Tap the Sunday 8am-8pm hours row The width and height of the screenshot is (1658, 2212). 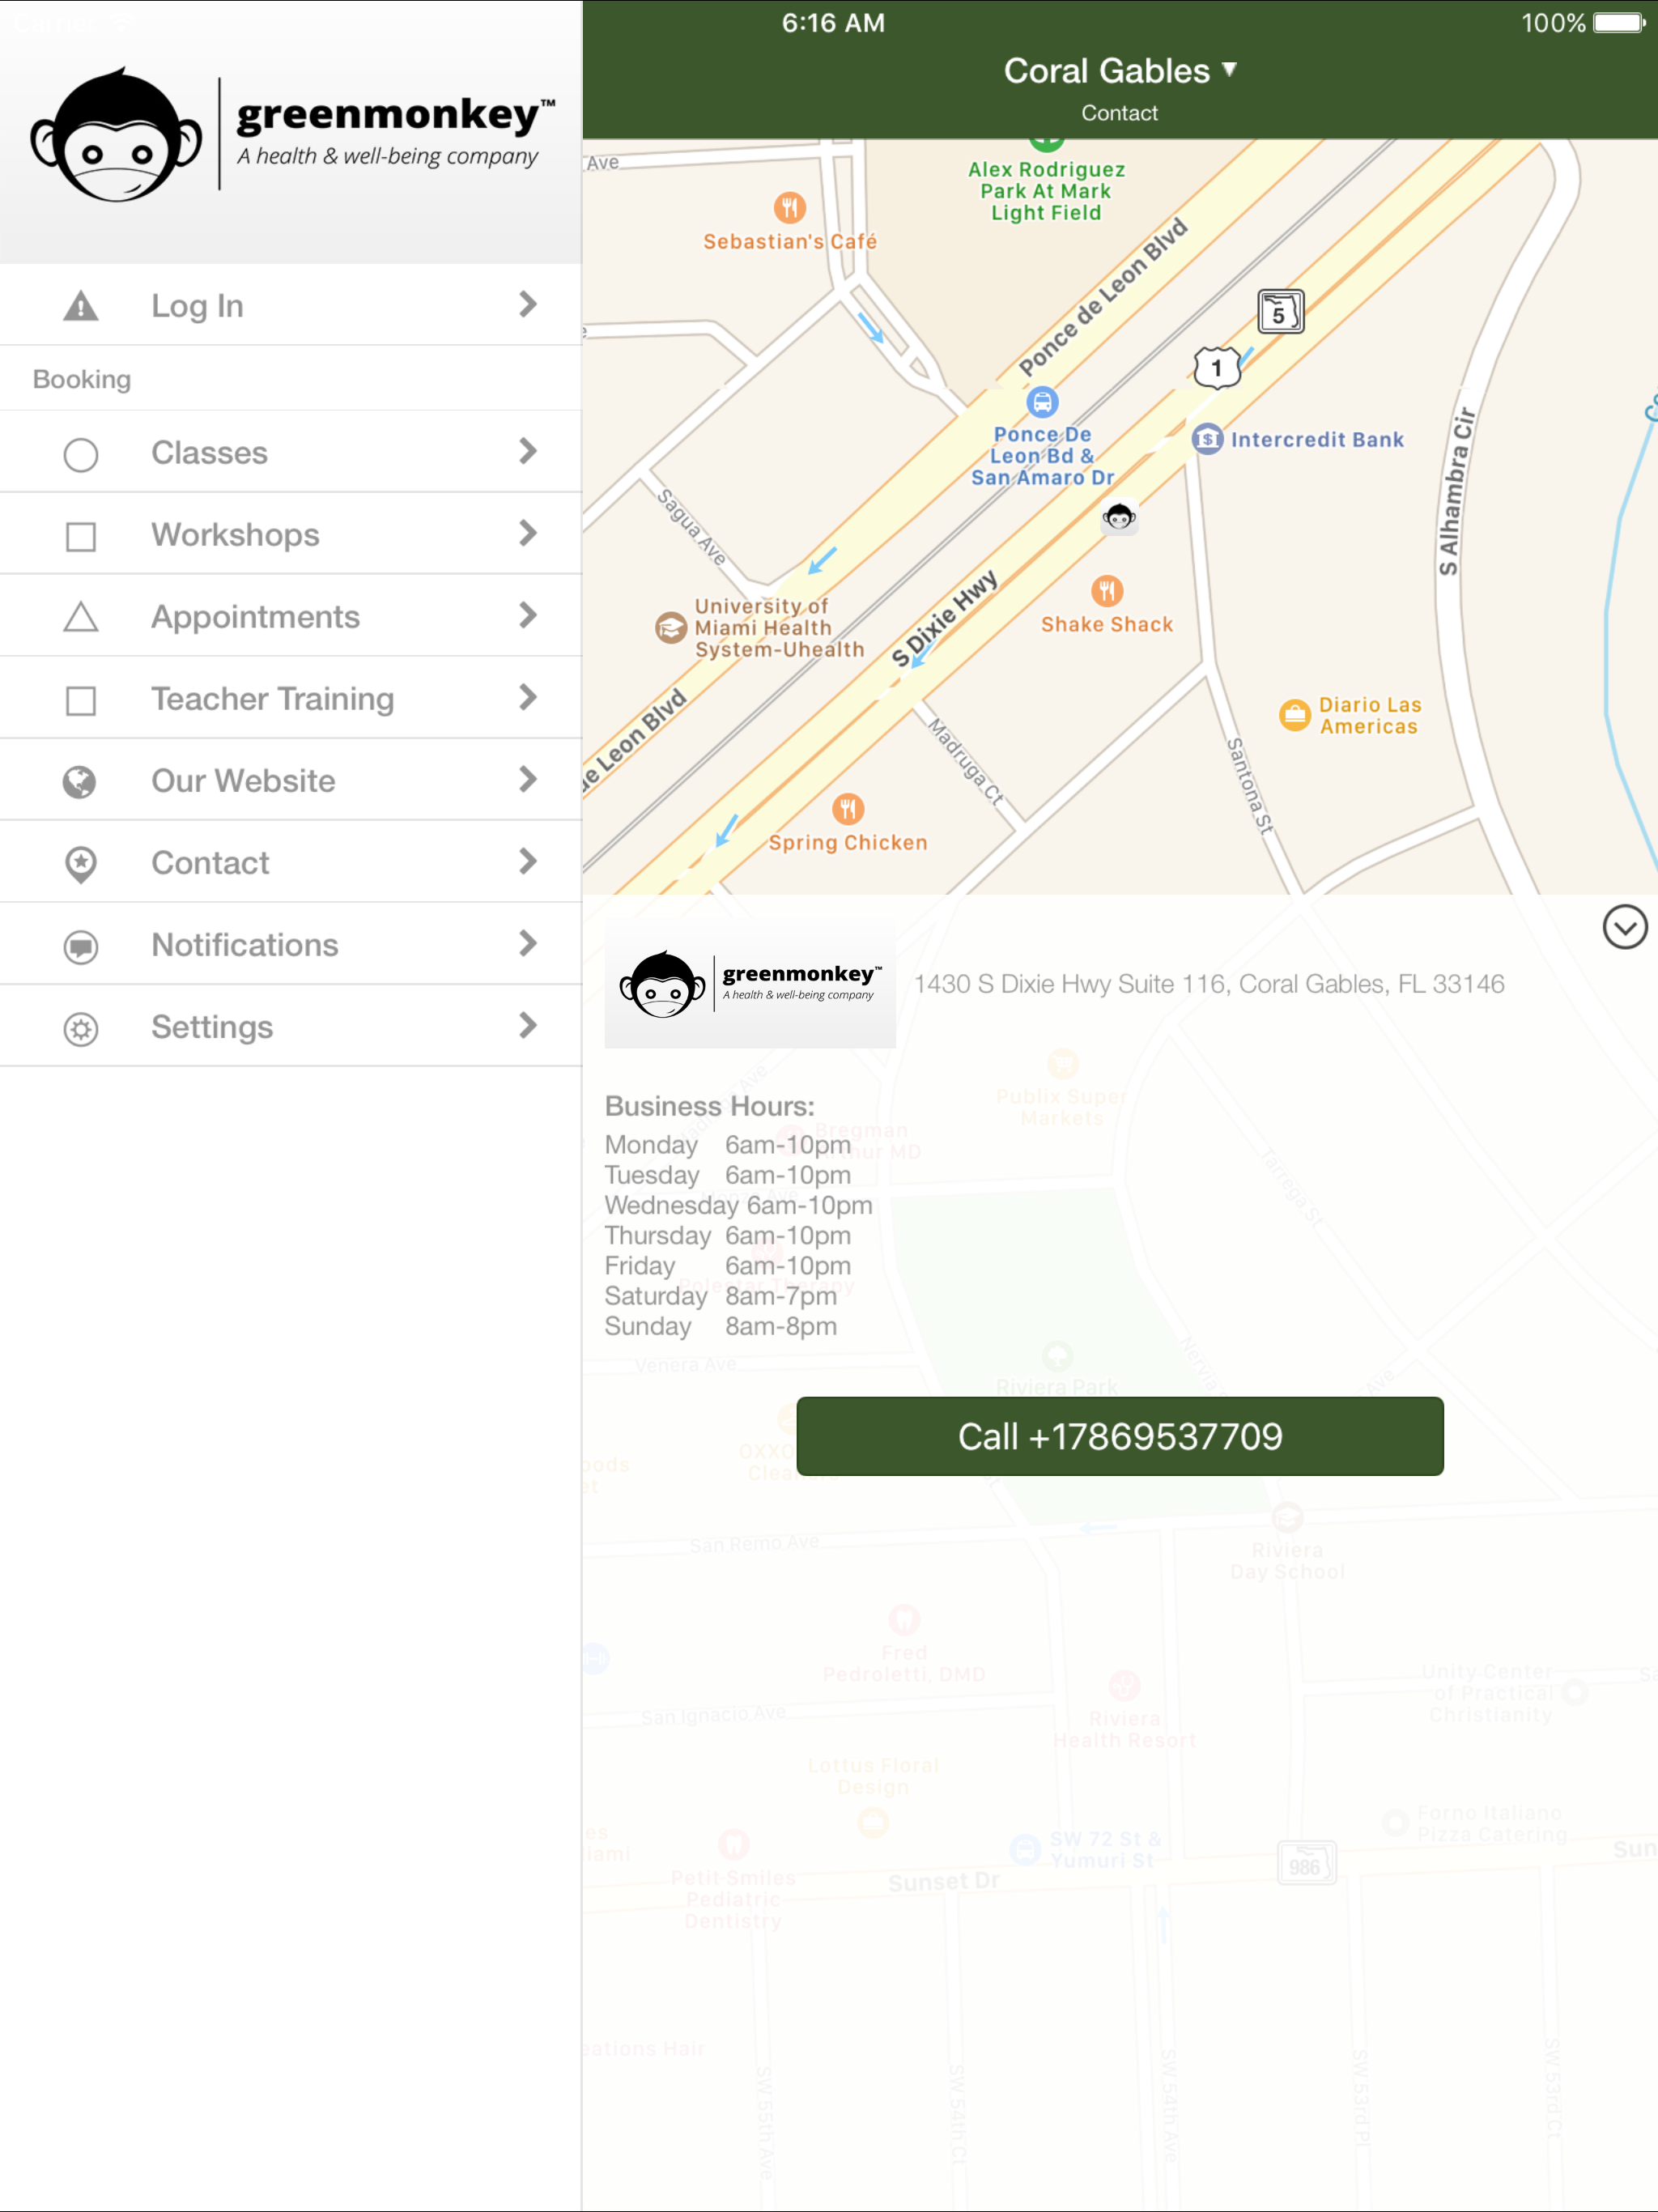720,1327
